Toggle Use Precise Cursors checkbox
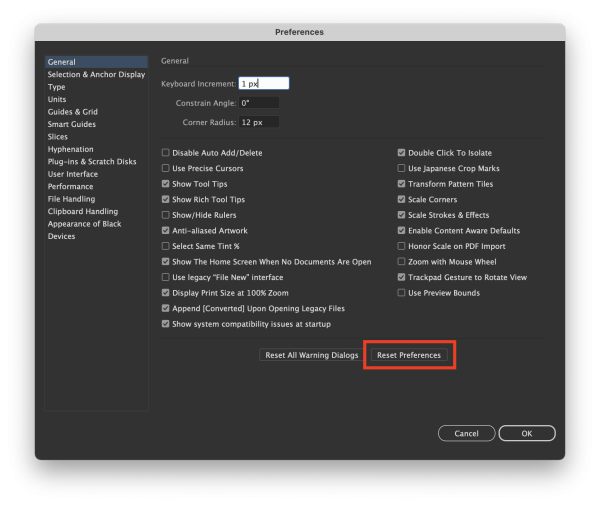Viewport: 600px width, 506px height. tap(166, 169)
